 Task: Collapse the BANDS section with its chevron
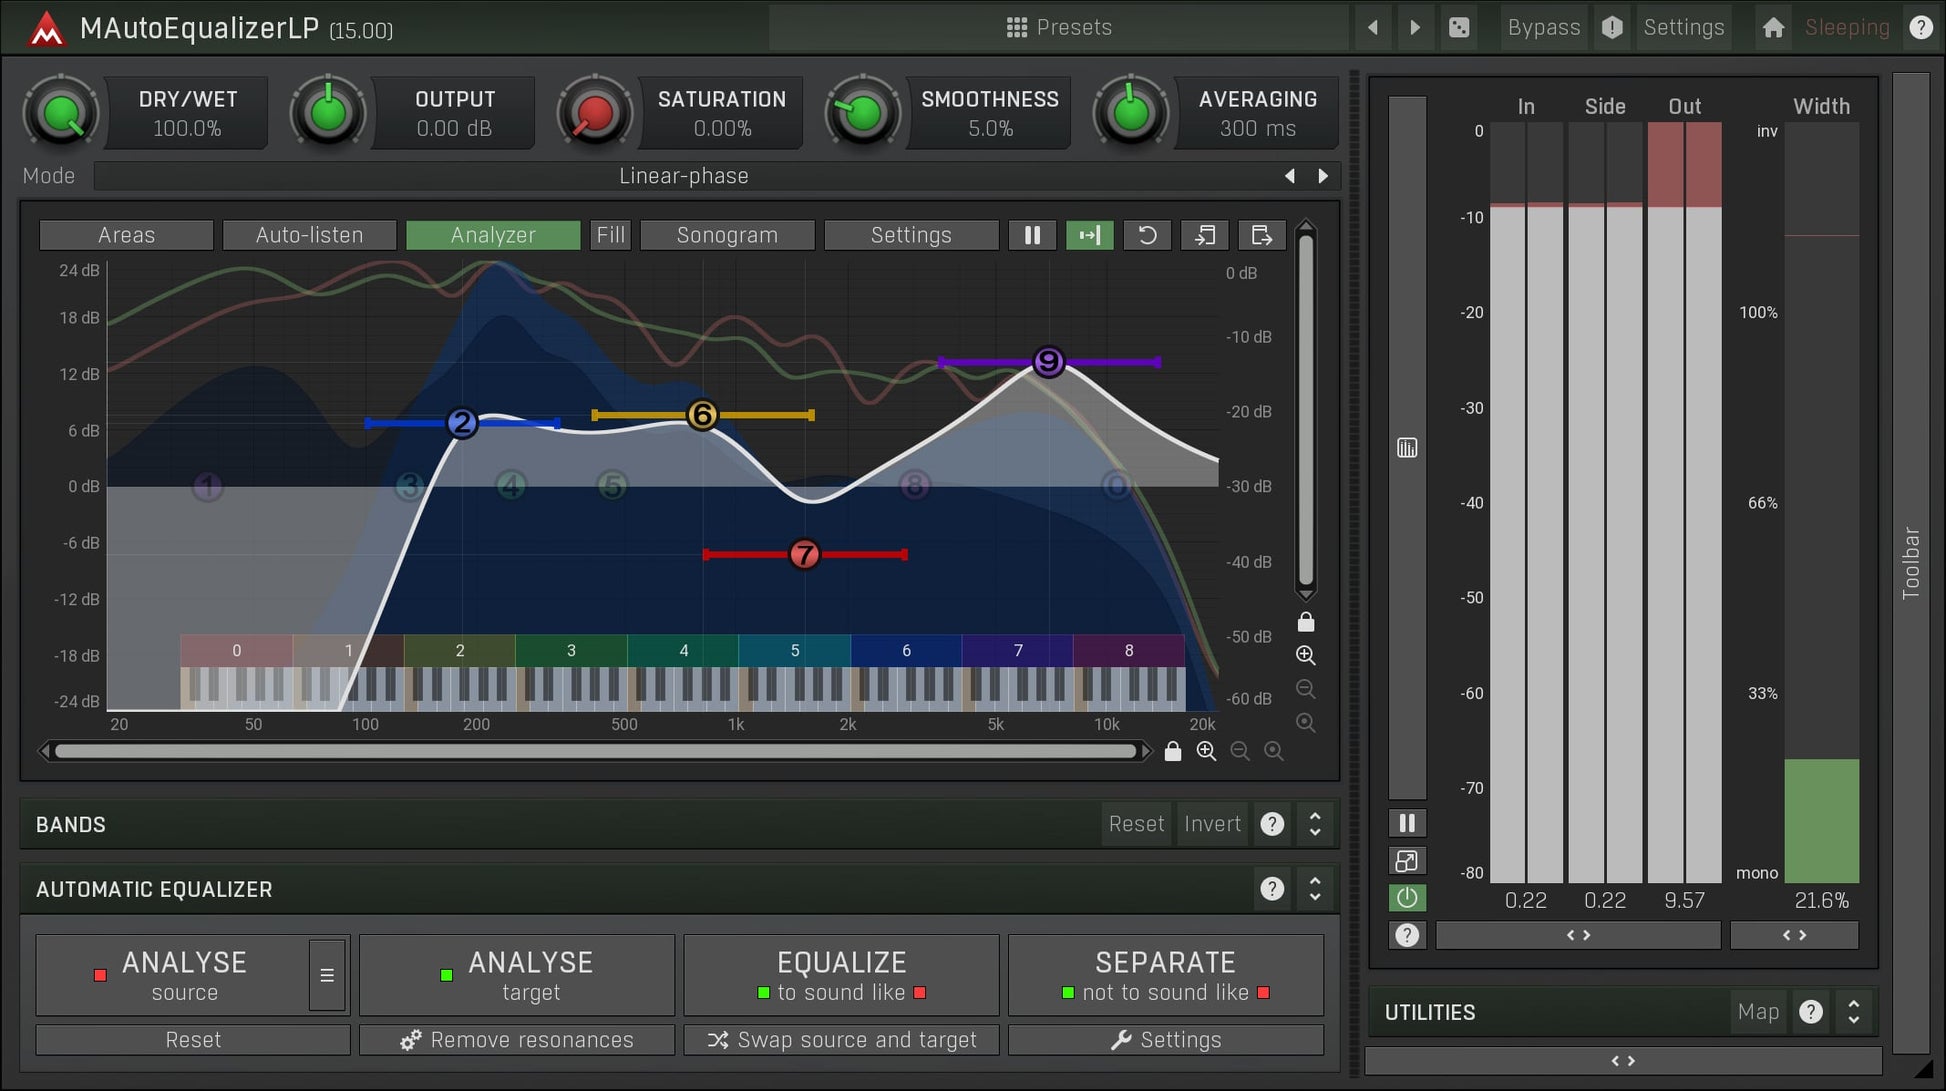1315,823
